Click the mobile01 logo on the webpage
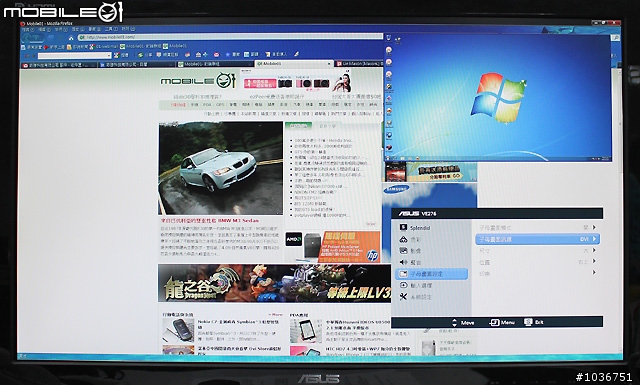Screen dimensions: 640x385 [x=198, y=81]
